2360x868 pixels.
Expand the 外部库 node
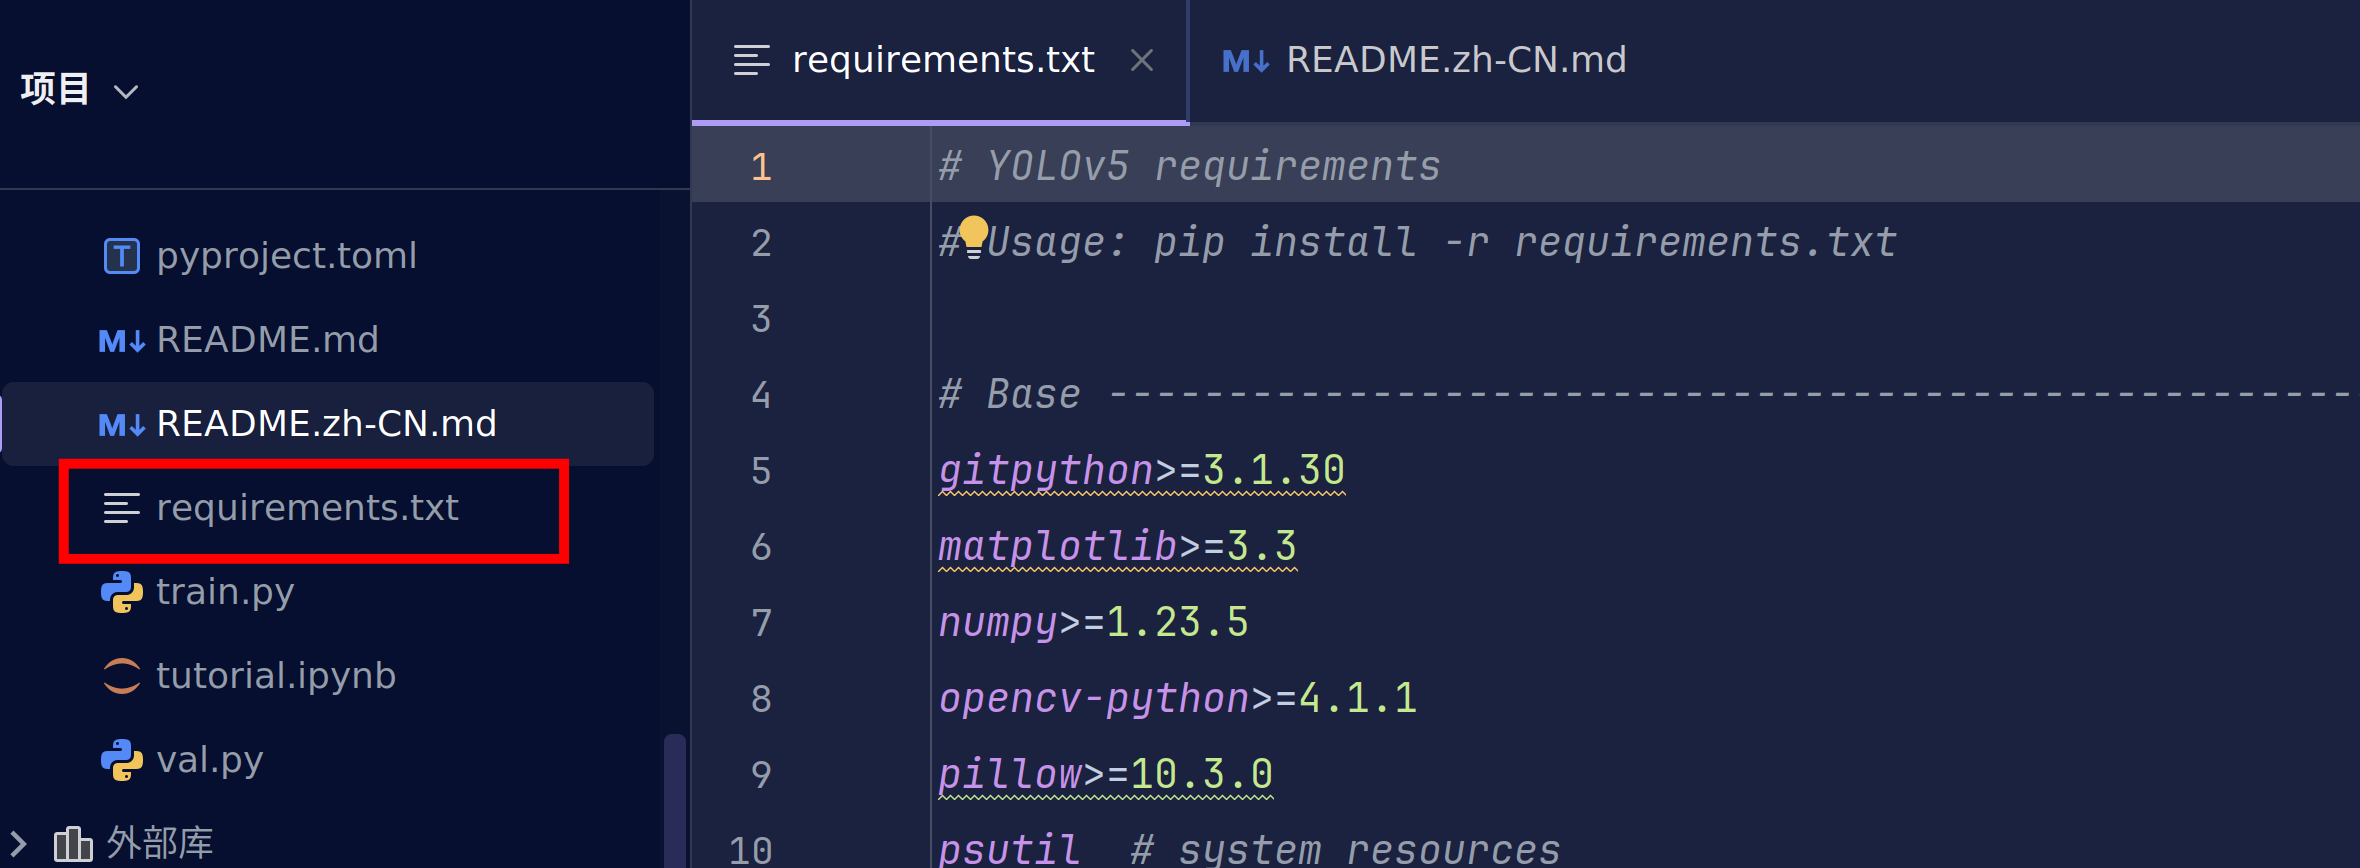tap(18, 844)
